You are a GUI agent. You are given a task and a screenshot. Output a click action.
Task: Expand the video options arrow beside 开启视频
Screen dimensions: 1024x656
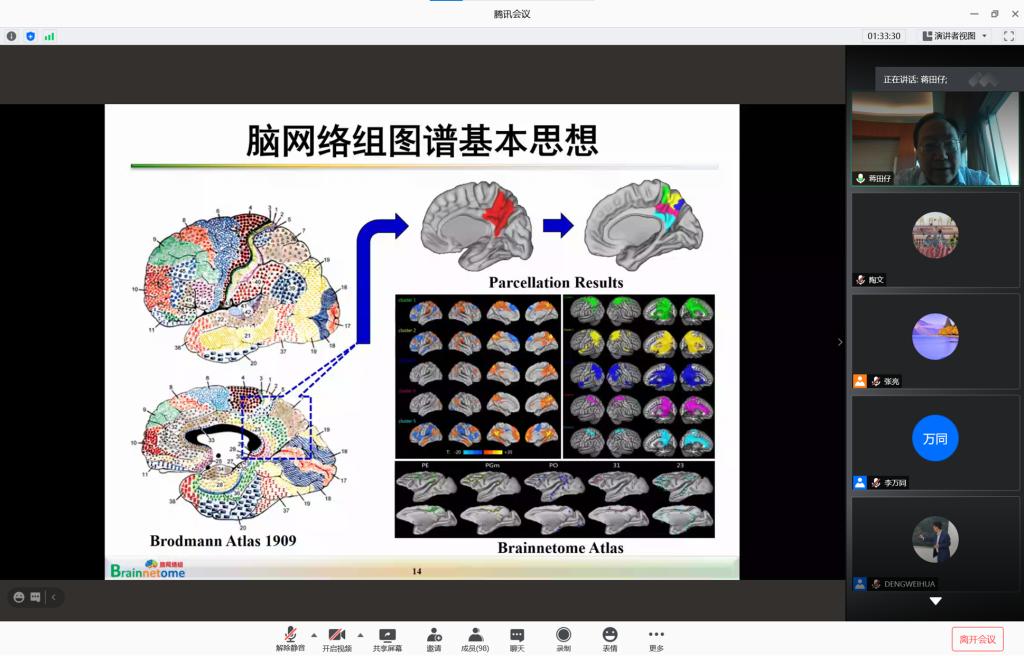360,635
